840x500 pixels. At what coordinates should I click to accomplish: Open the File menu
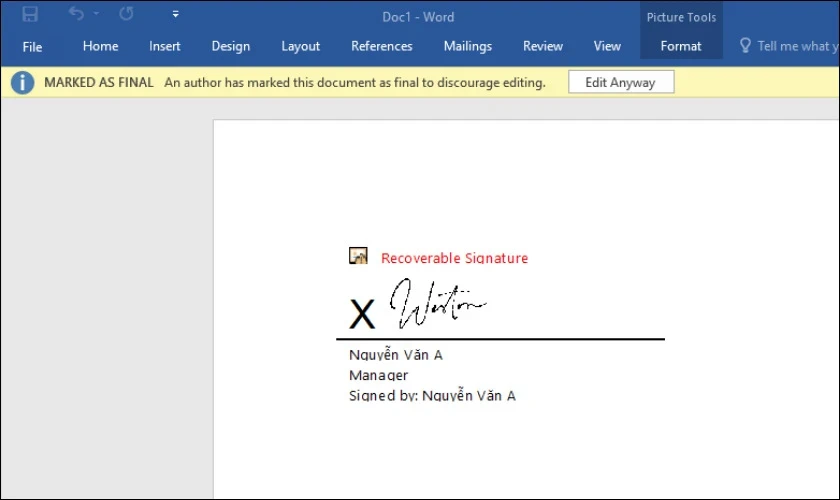coord(32,46)
